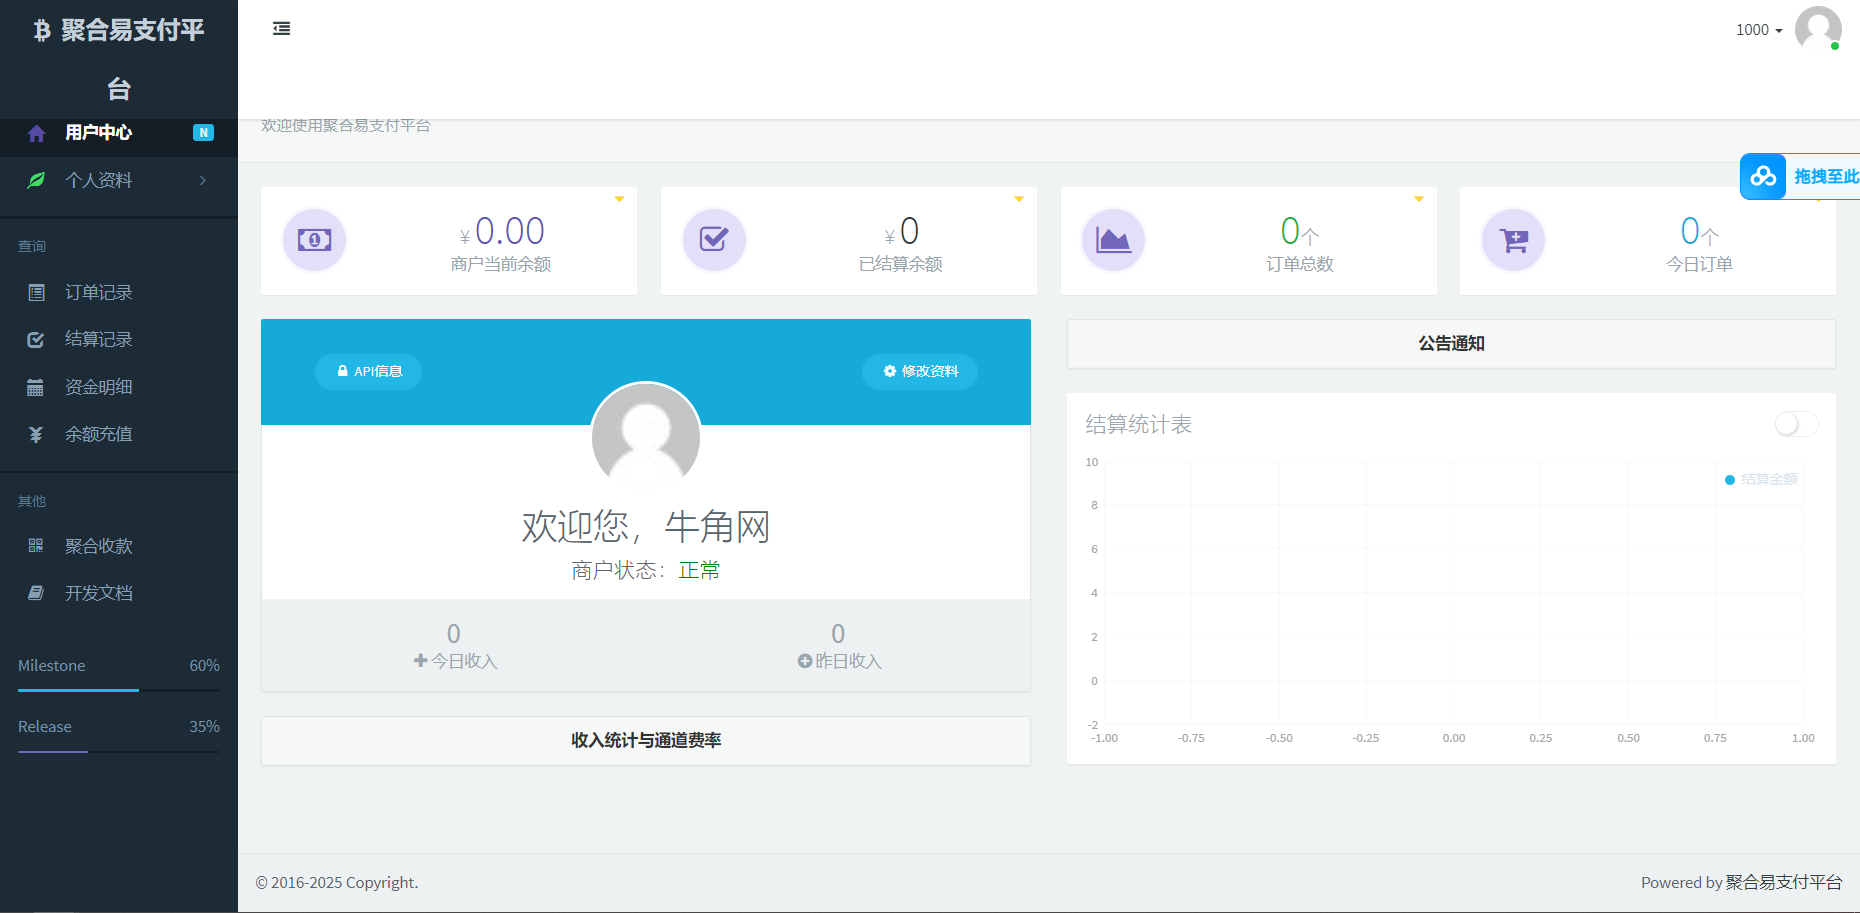Click the 2016-2025 Copyright footer text

point(337,883)
